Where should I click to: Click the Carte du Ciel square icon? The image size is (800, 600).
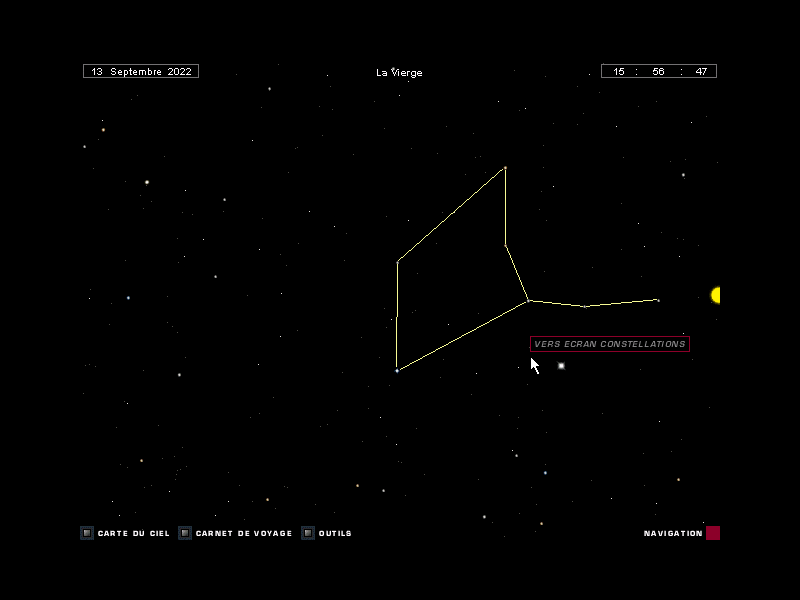[87, 533]
